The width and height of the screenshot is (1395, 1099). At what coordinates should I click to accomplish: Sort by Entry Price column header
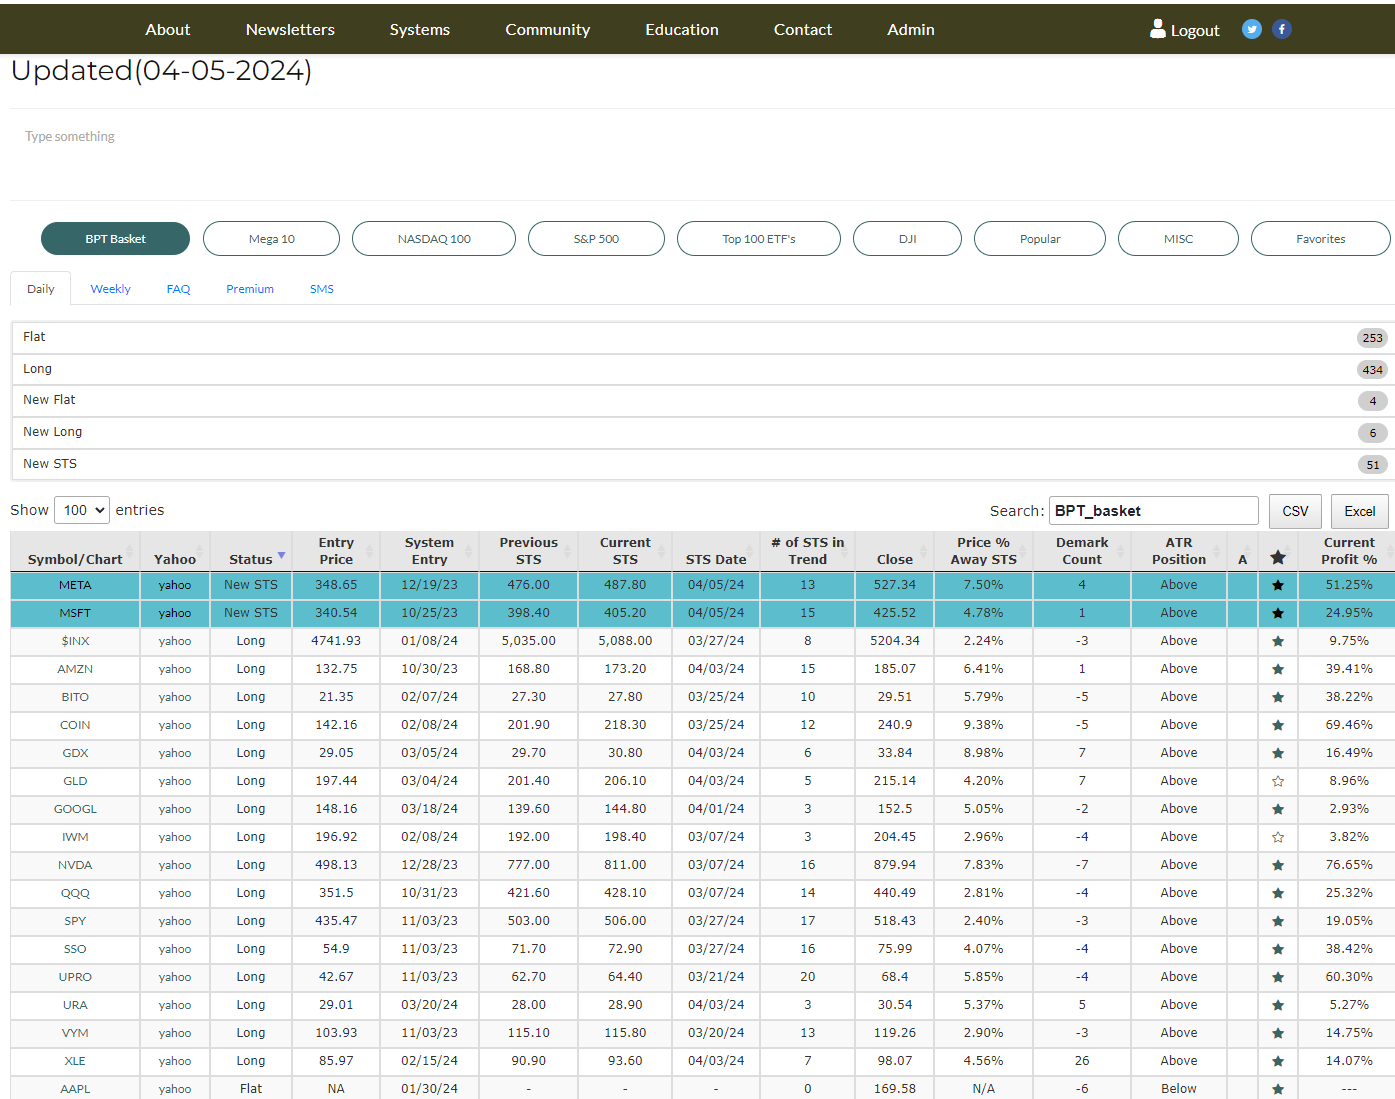[336, 551]
